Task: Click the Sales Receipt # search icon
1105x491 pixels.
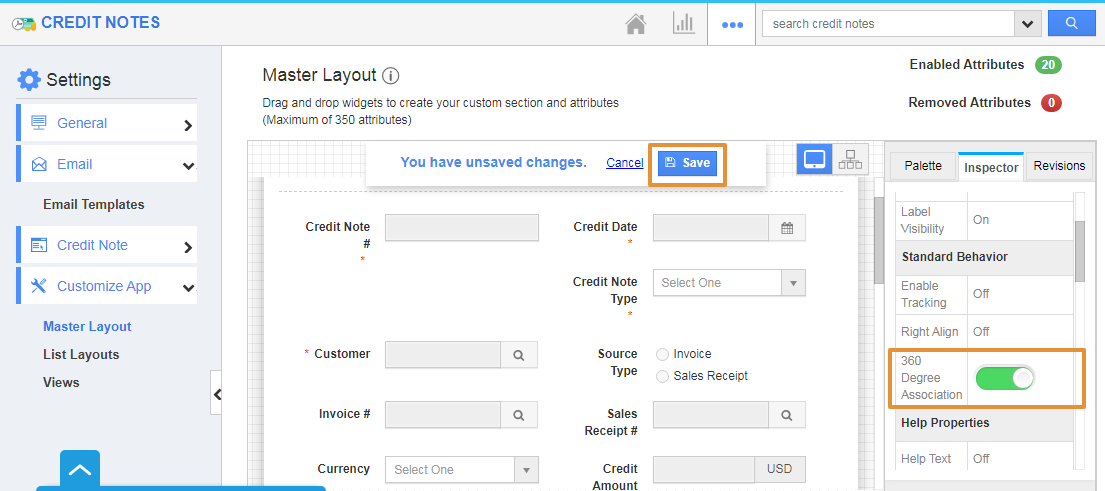Action: [x=787, y=415]
